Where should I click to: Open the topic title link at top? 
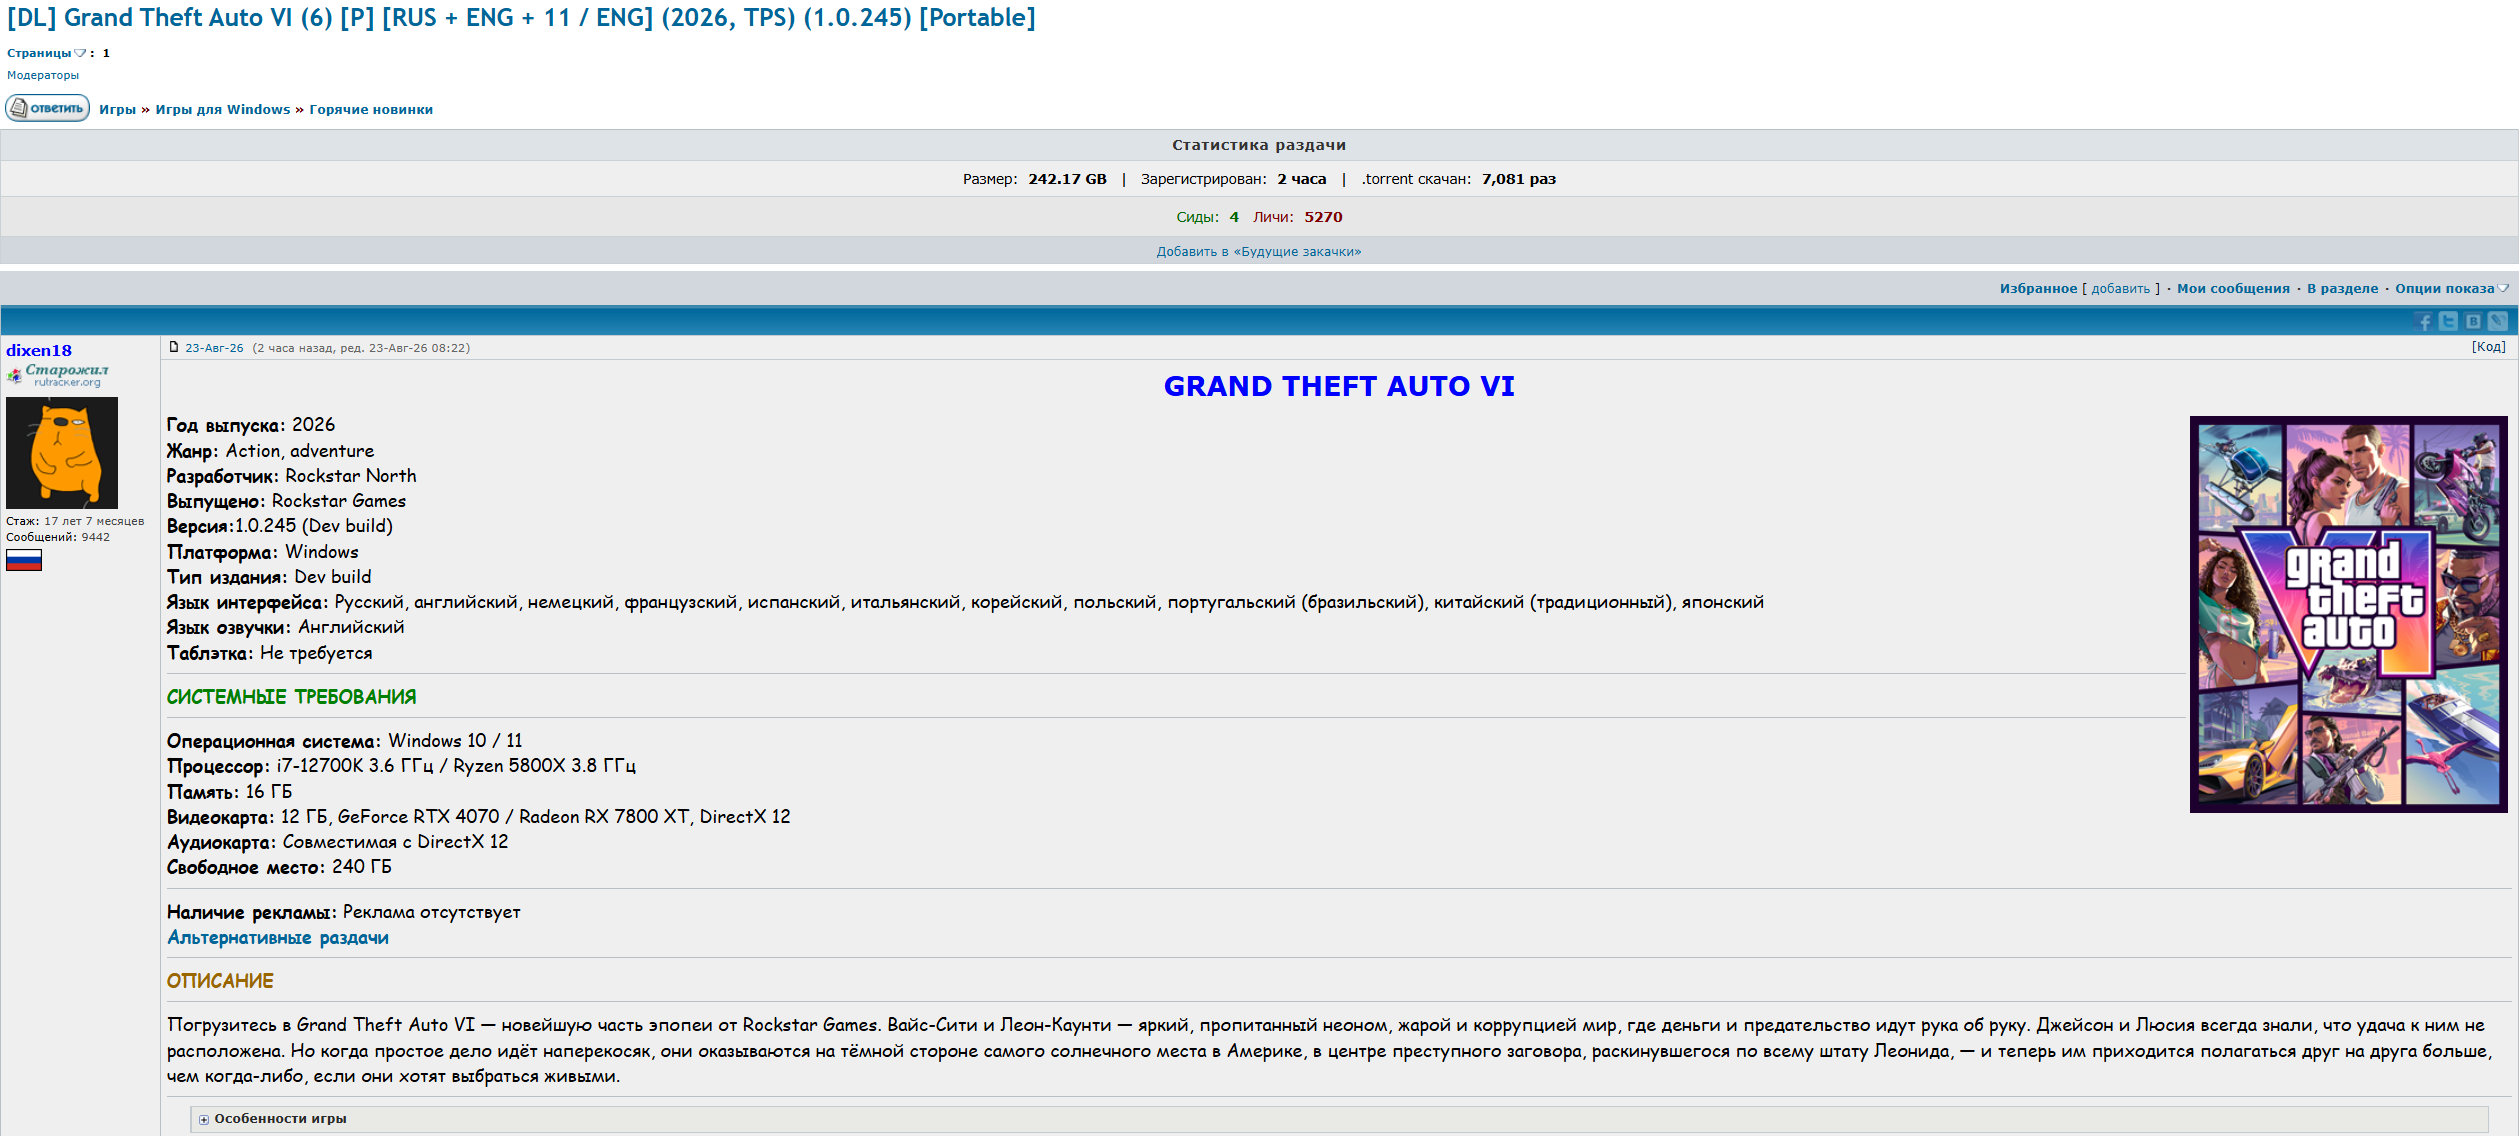tap(521, 18)
